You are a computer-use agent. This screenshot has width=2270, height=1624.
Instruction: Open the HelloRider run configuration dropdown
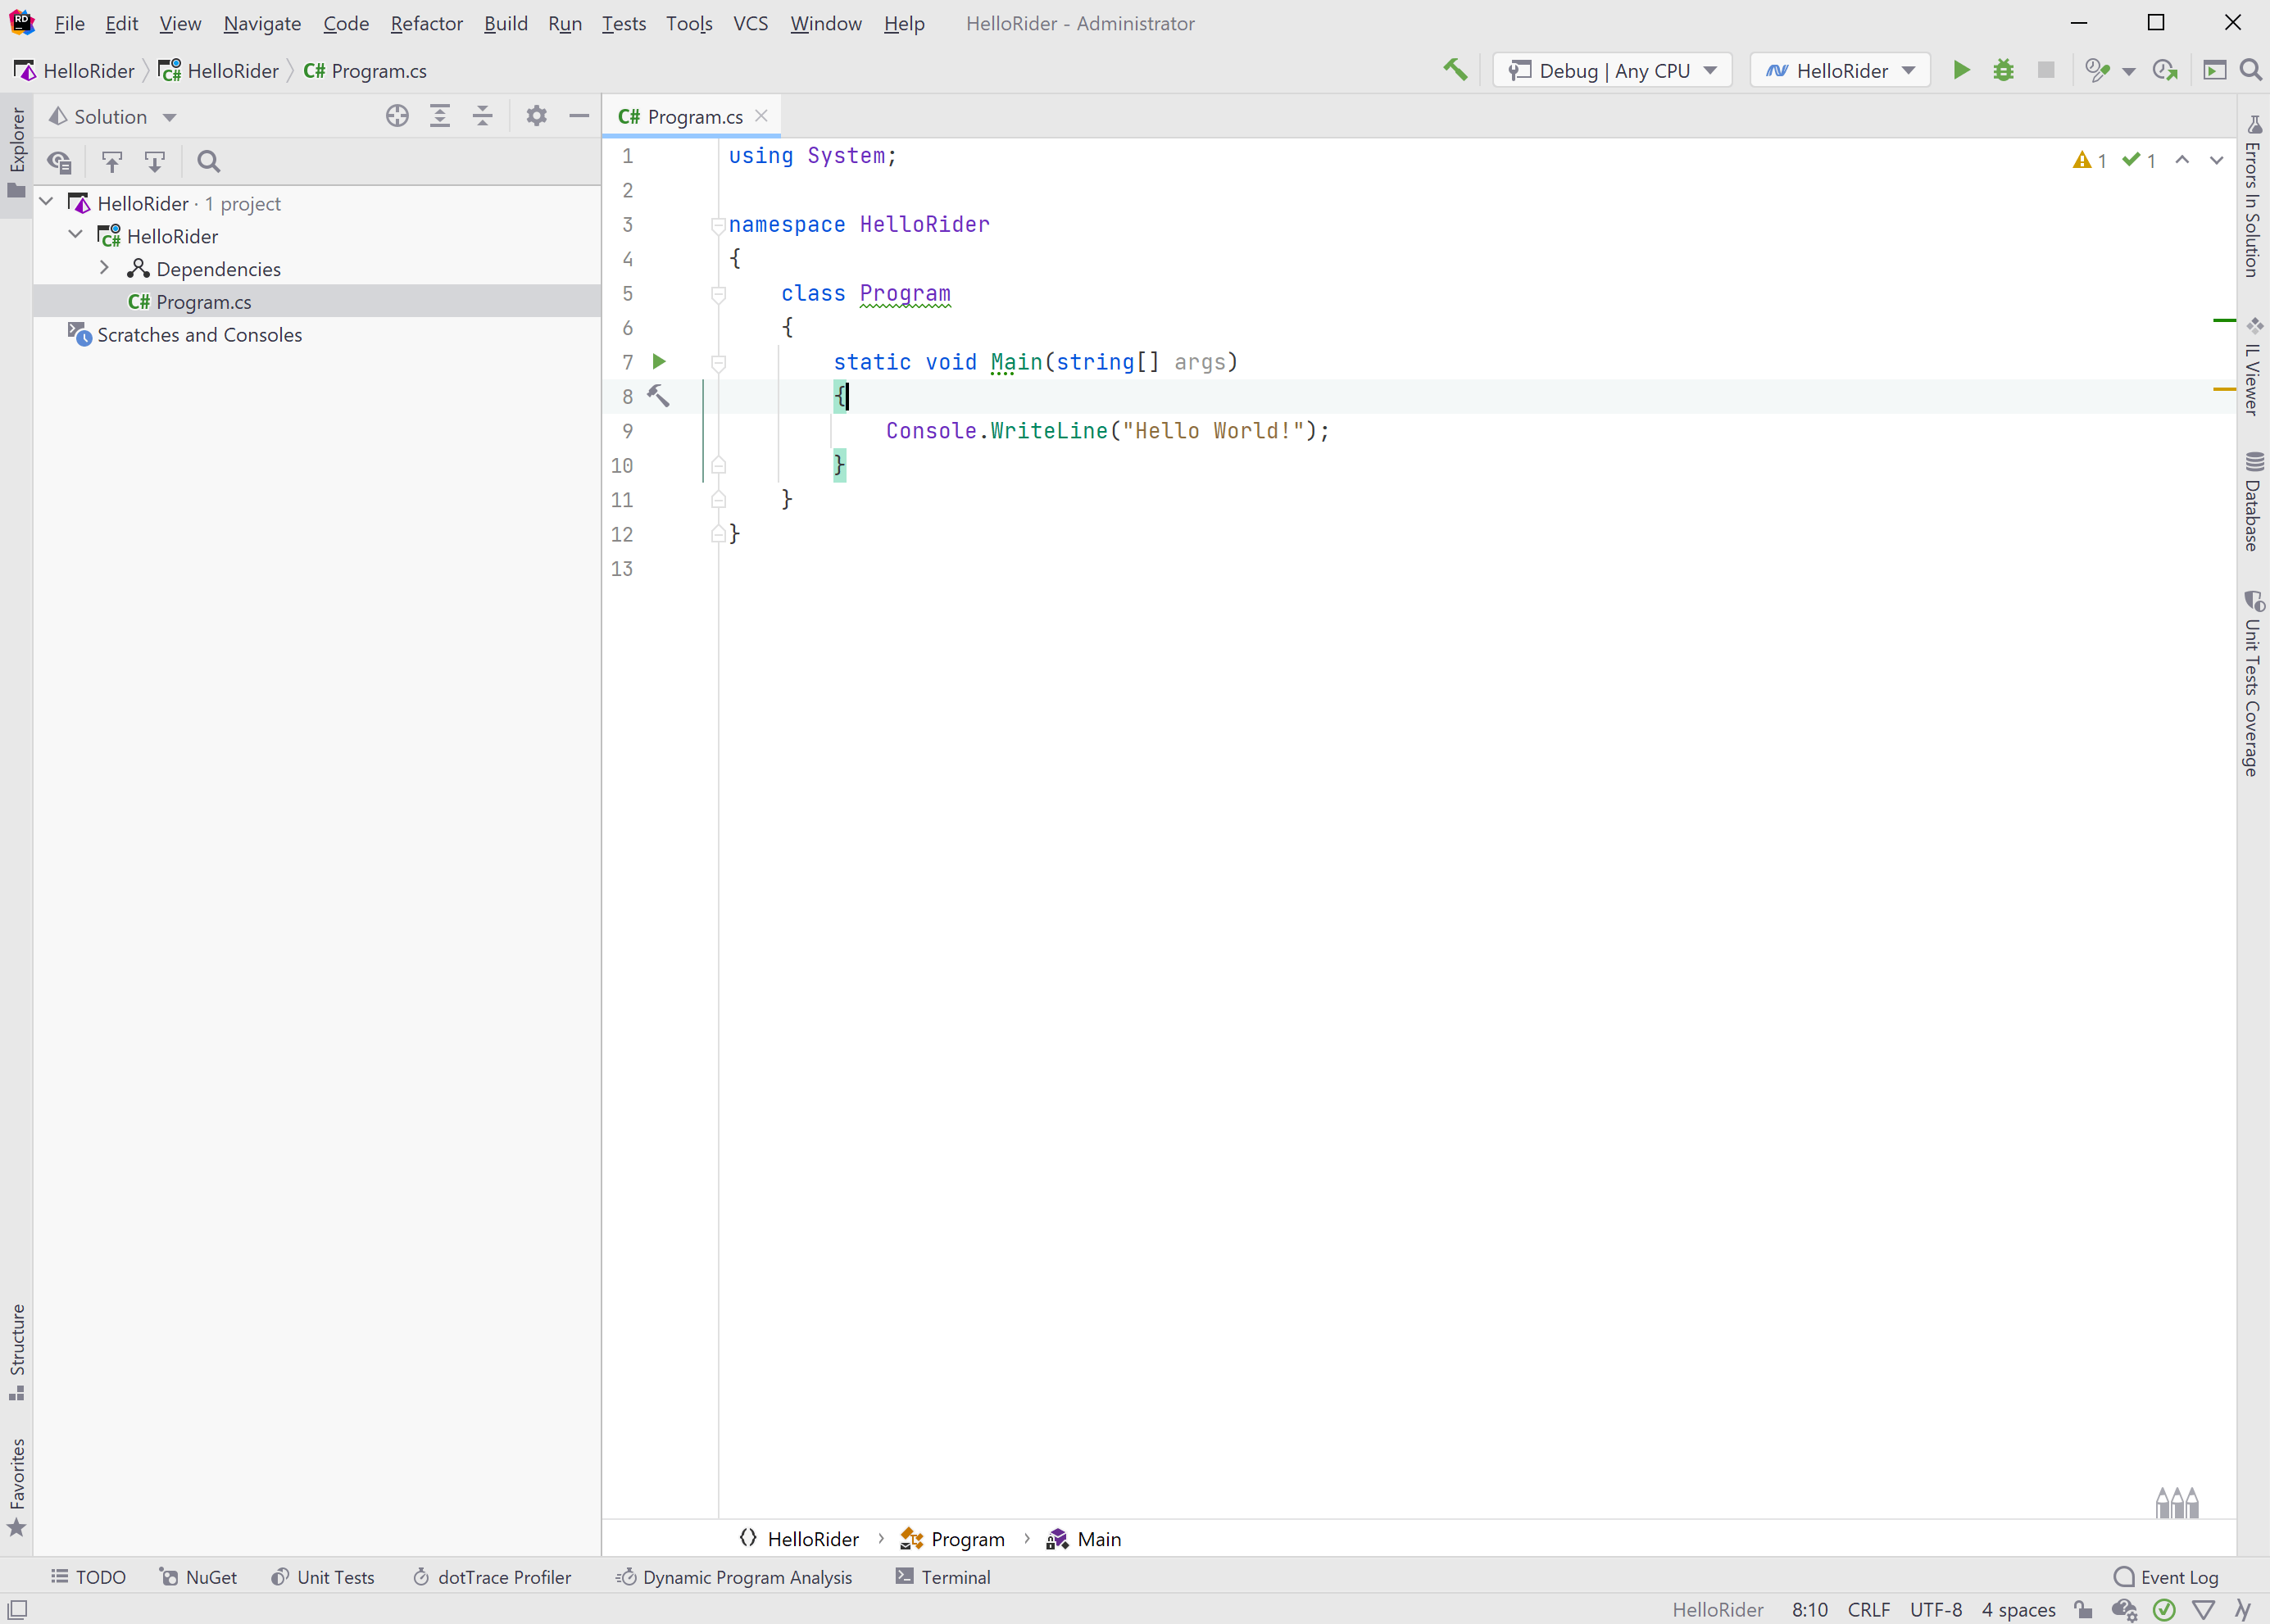coord(1839,70)
